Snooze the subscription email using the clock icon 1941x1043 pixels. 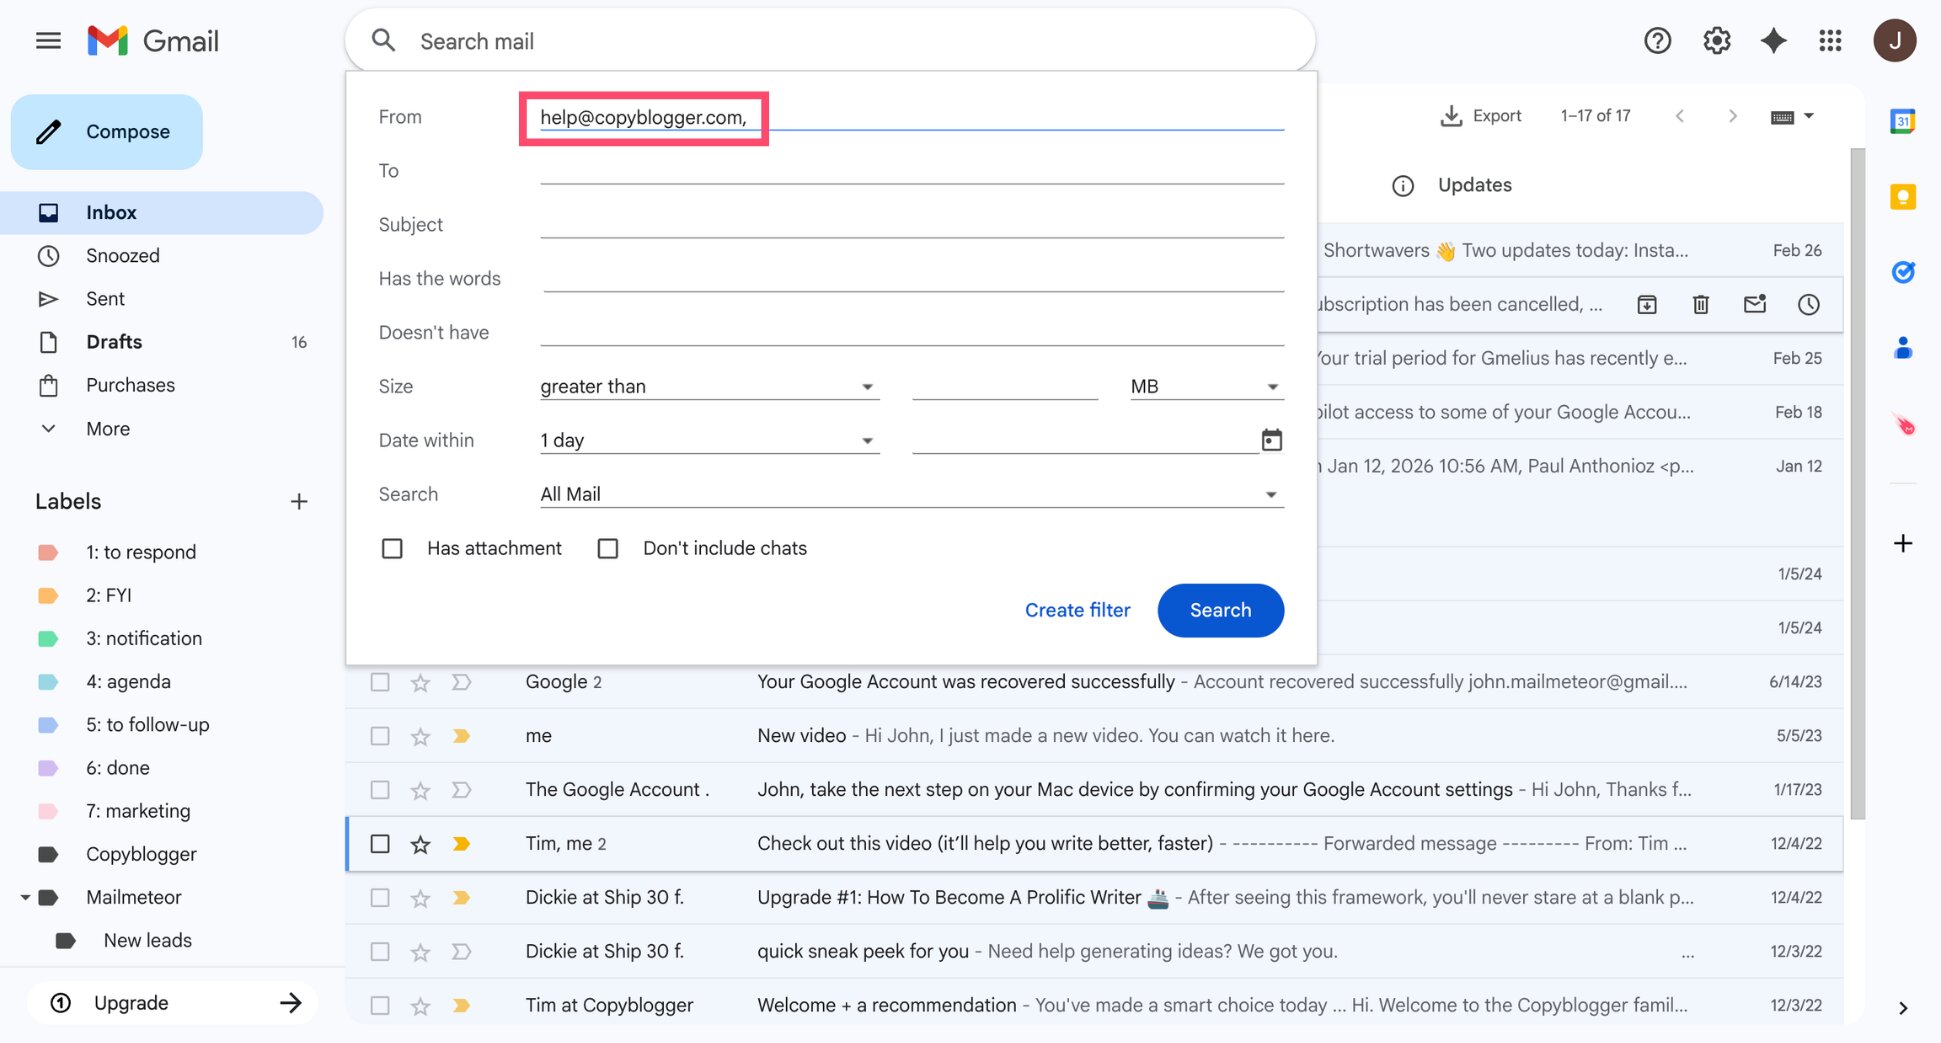[1808, 304]
